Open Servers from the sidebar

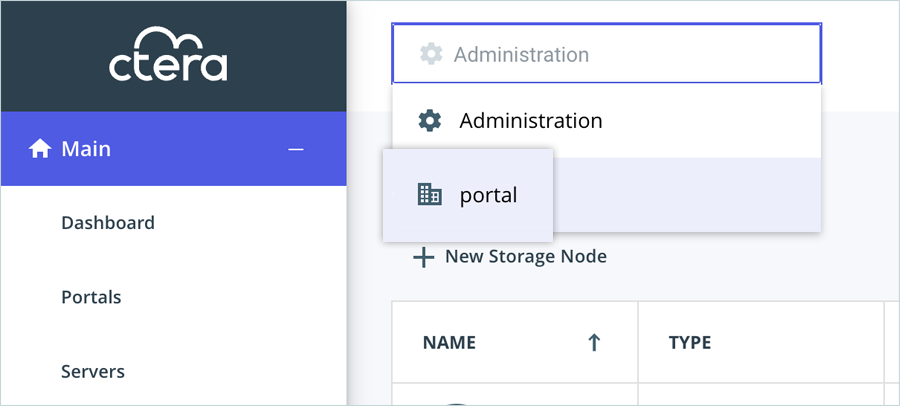click(x=93, y=371)
